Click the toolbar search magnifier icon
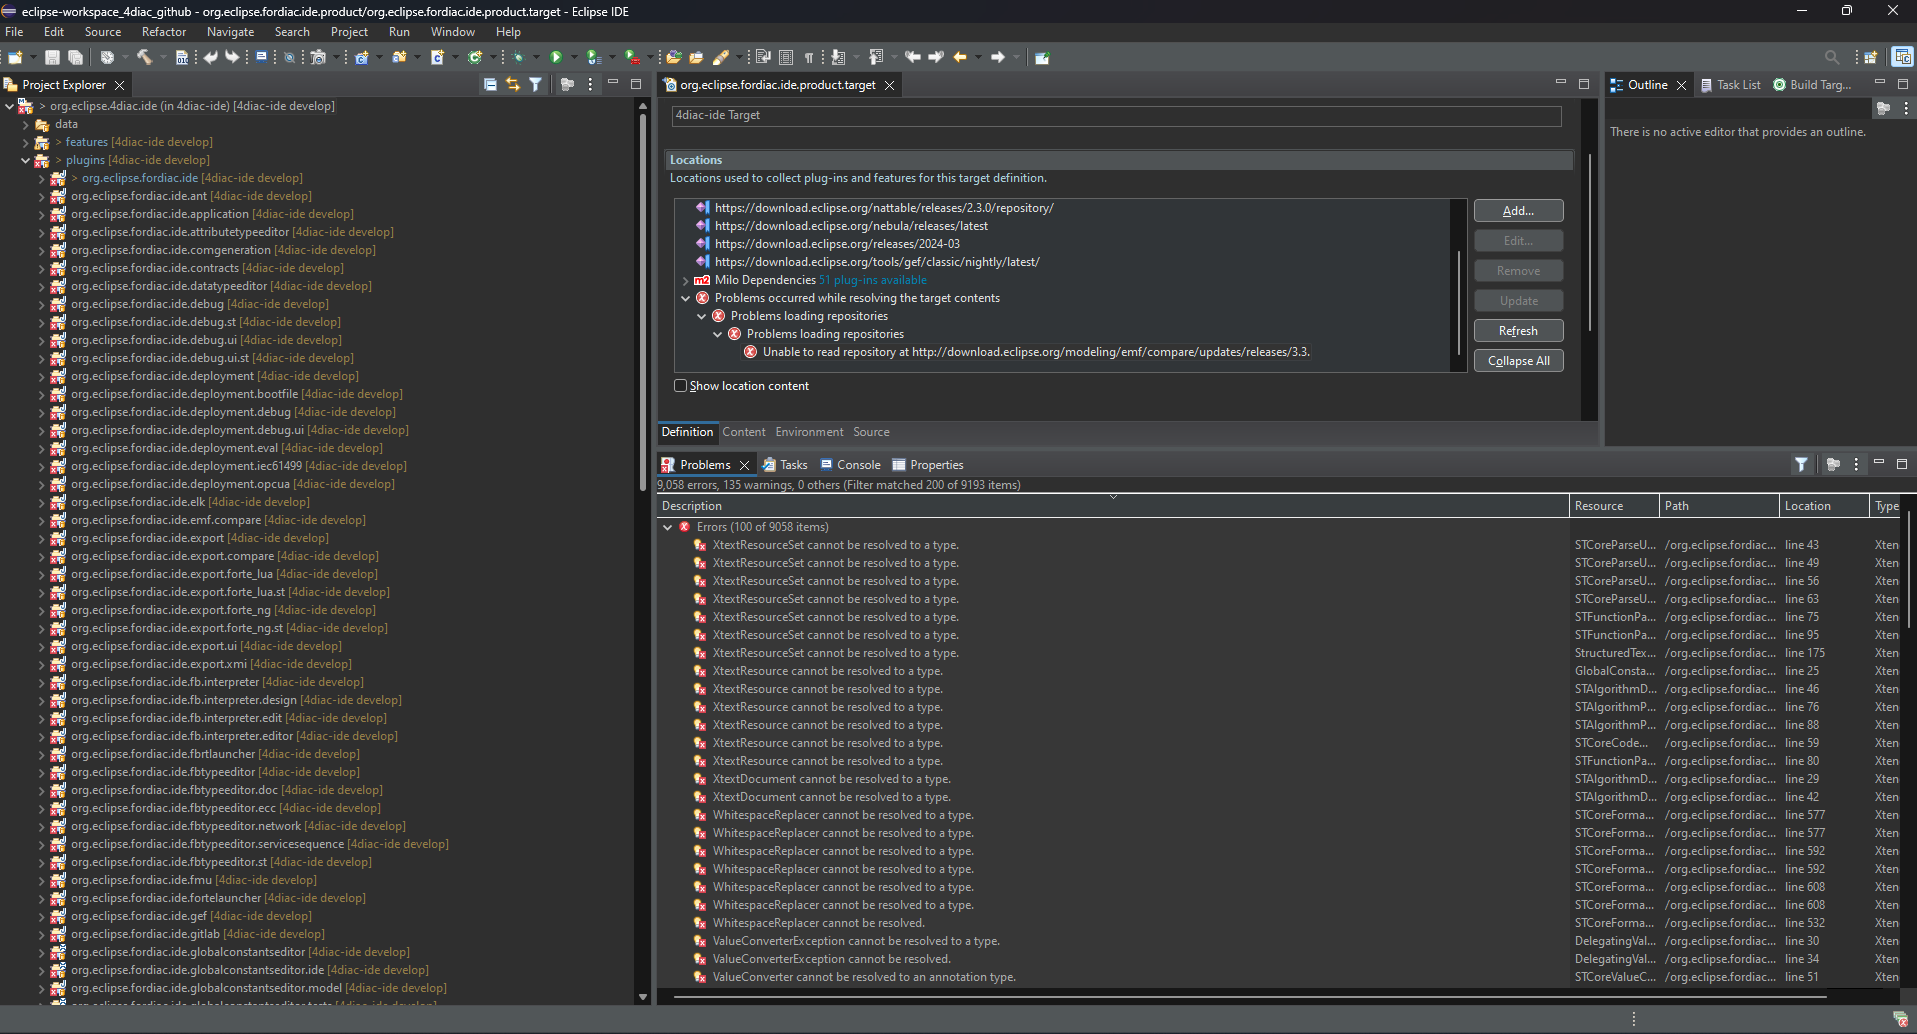 [1831, 57]
